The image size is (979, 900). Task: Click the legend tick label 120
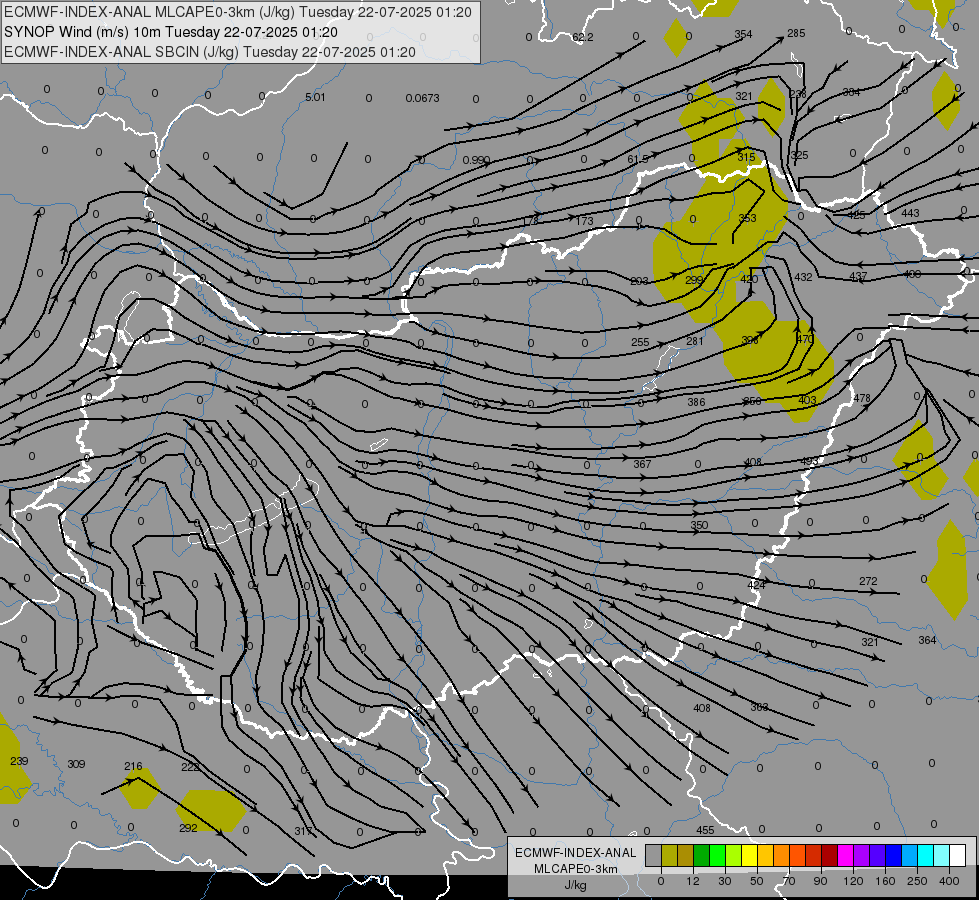pos(853,881)
